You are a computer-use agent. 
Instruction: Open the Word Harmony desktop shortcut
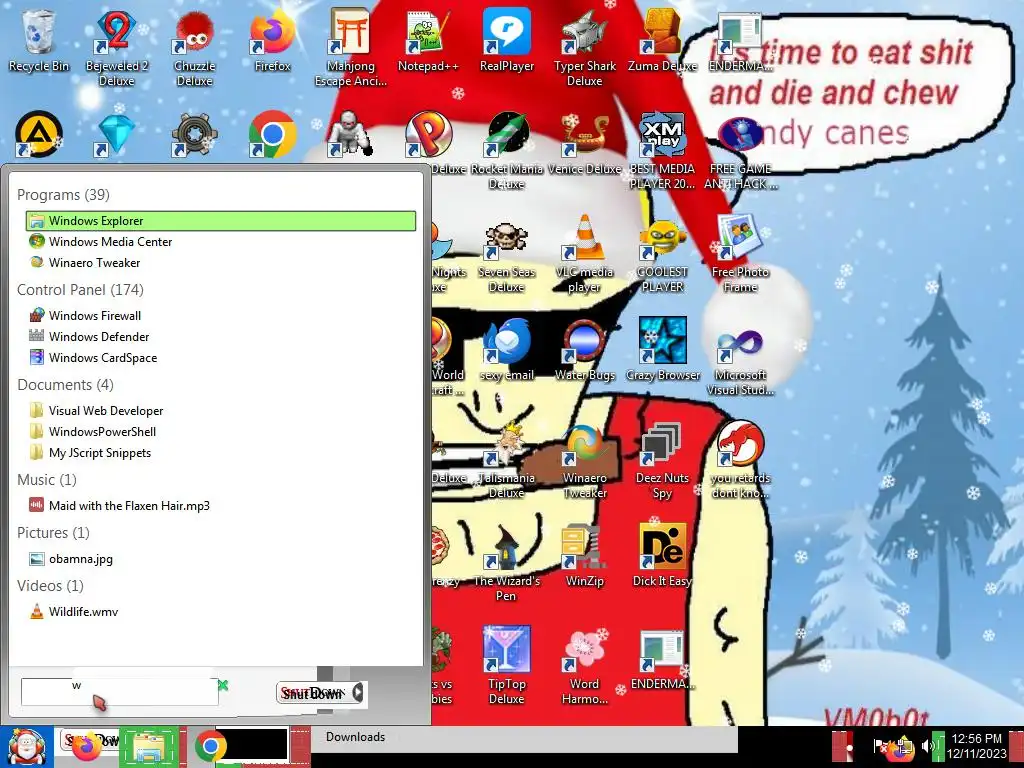pyautogui.click(x=584, y=666)
